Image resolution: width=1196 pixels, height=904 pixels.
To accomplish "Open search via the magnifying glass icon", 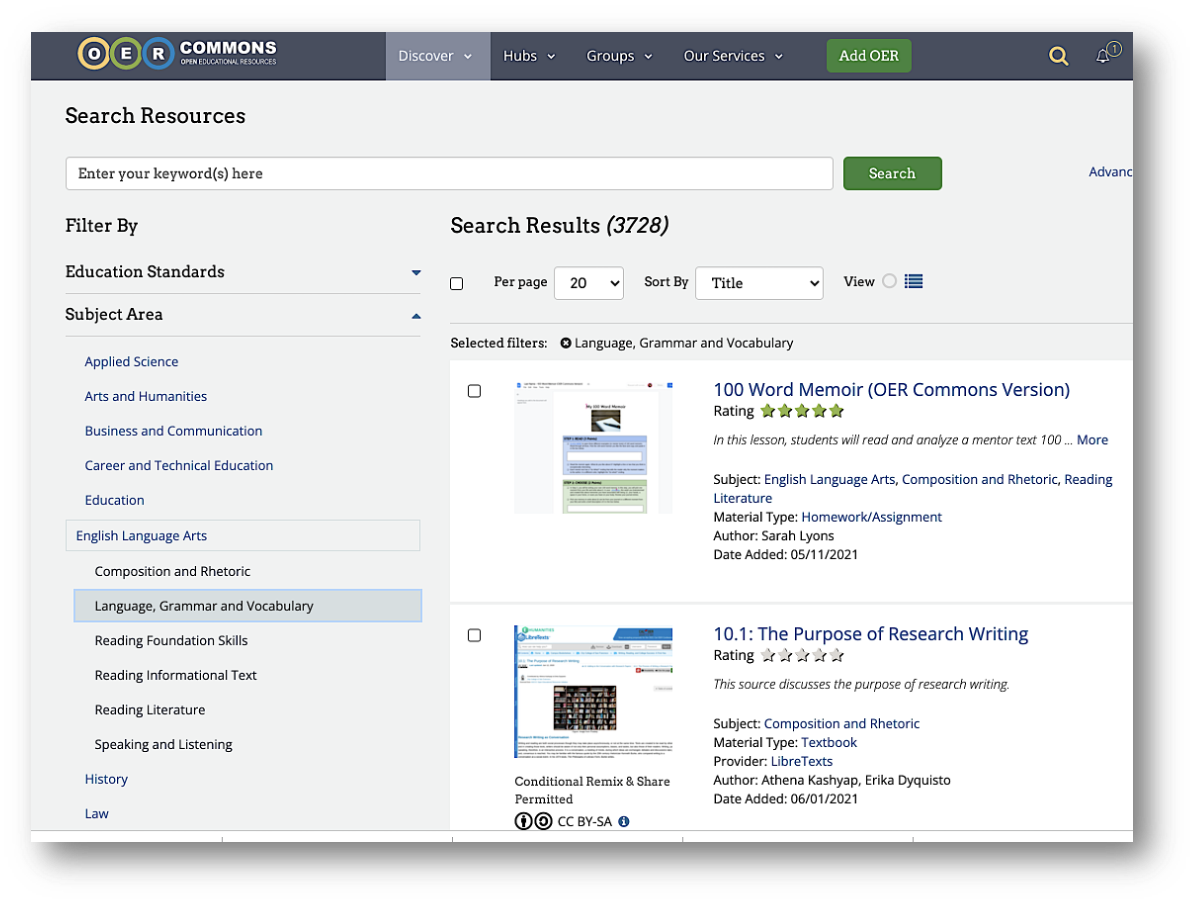I will pyautogui.click(x=1058, y=56).
